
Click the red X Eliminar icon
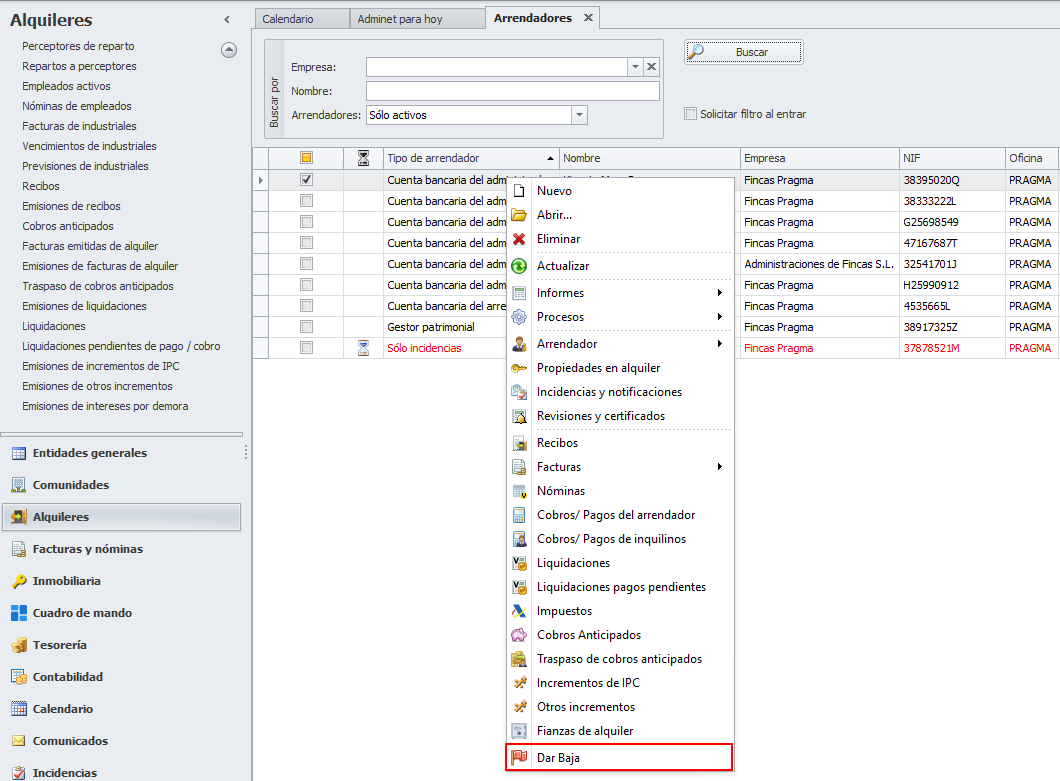519,239
